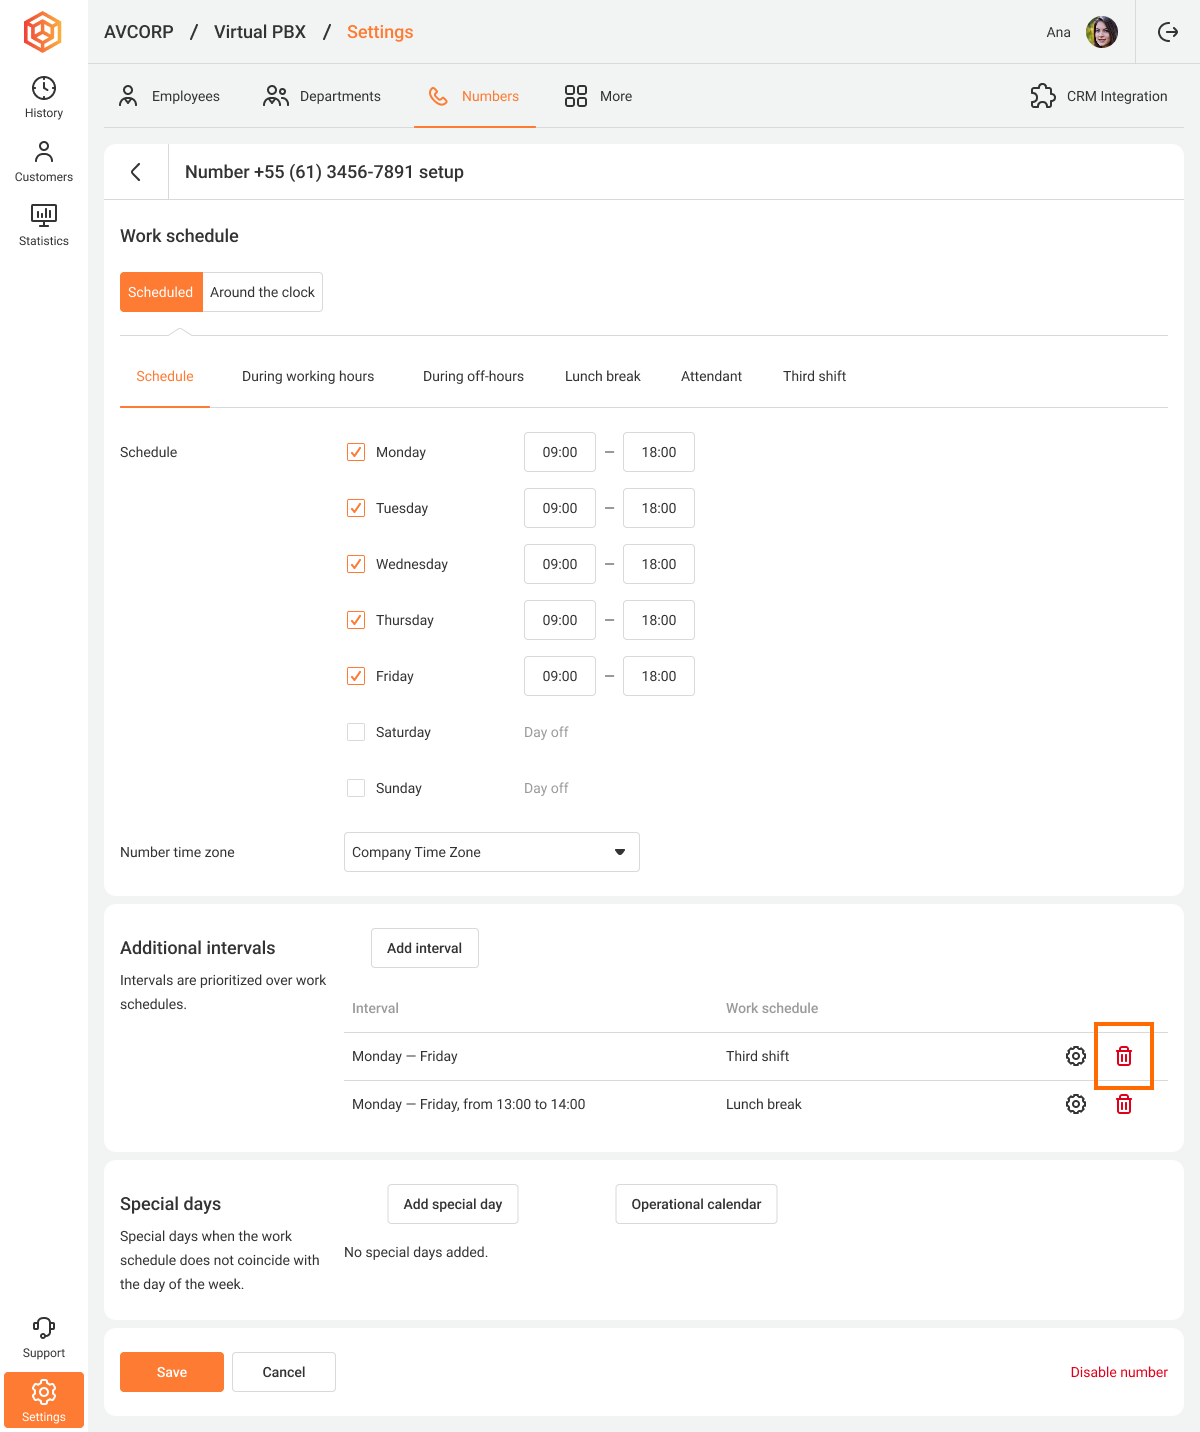
Task: Click the logout icon
Action: 1168,32
